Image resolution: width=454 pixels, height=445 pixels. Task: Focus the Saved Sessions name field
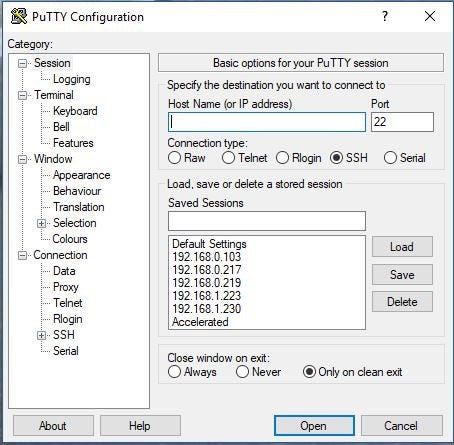[267, 221]
